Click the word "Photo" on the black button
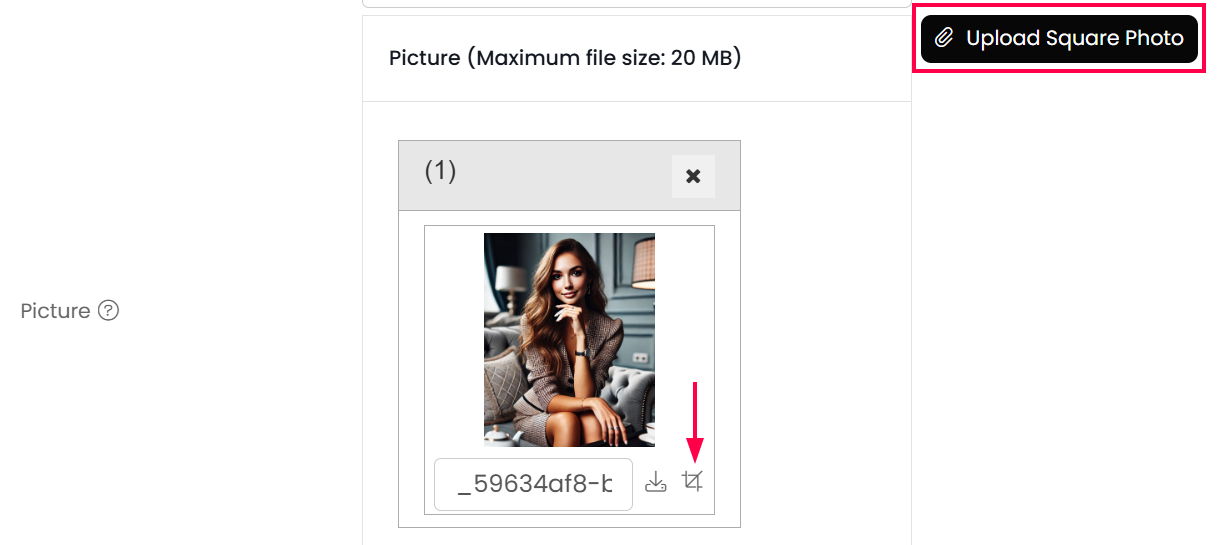Image resolution: width=1226 pixels, height=545 pixels. 1154,39
